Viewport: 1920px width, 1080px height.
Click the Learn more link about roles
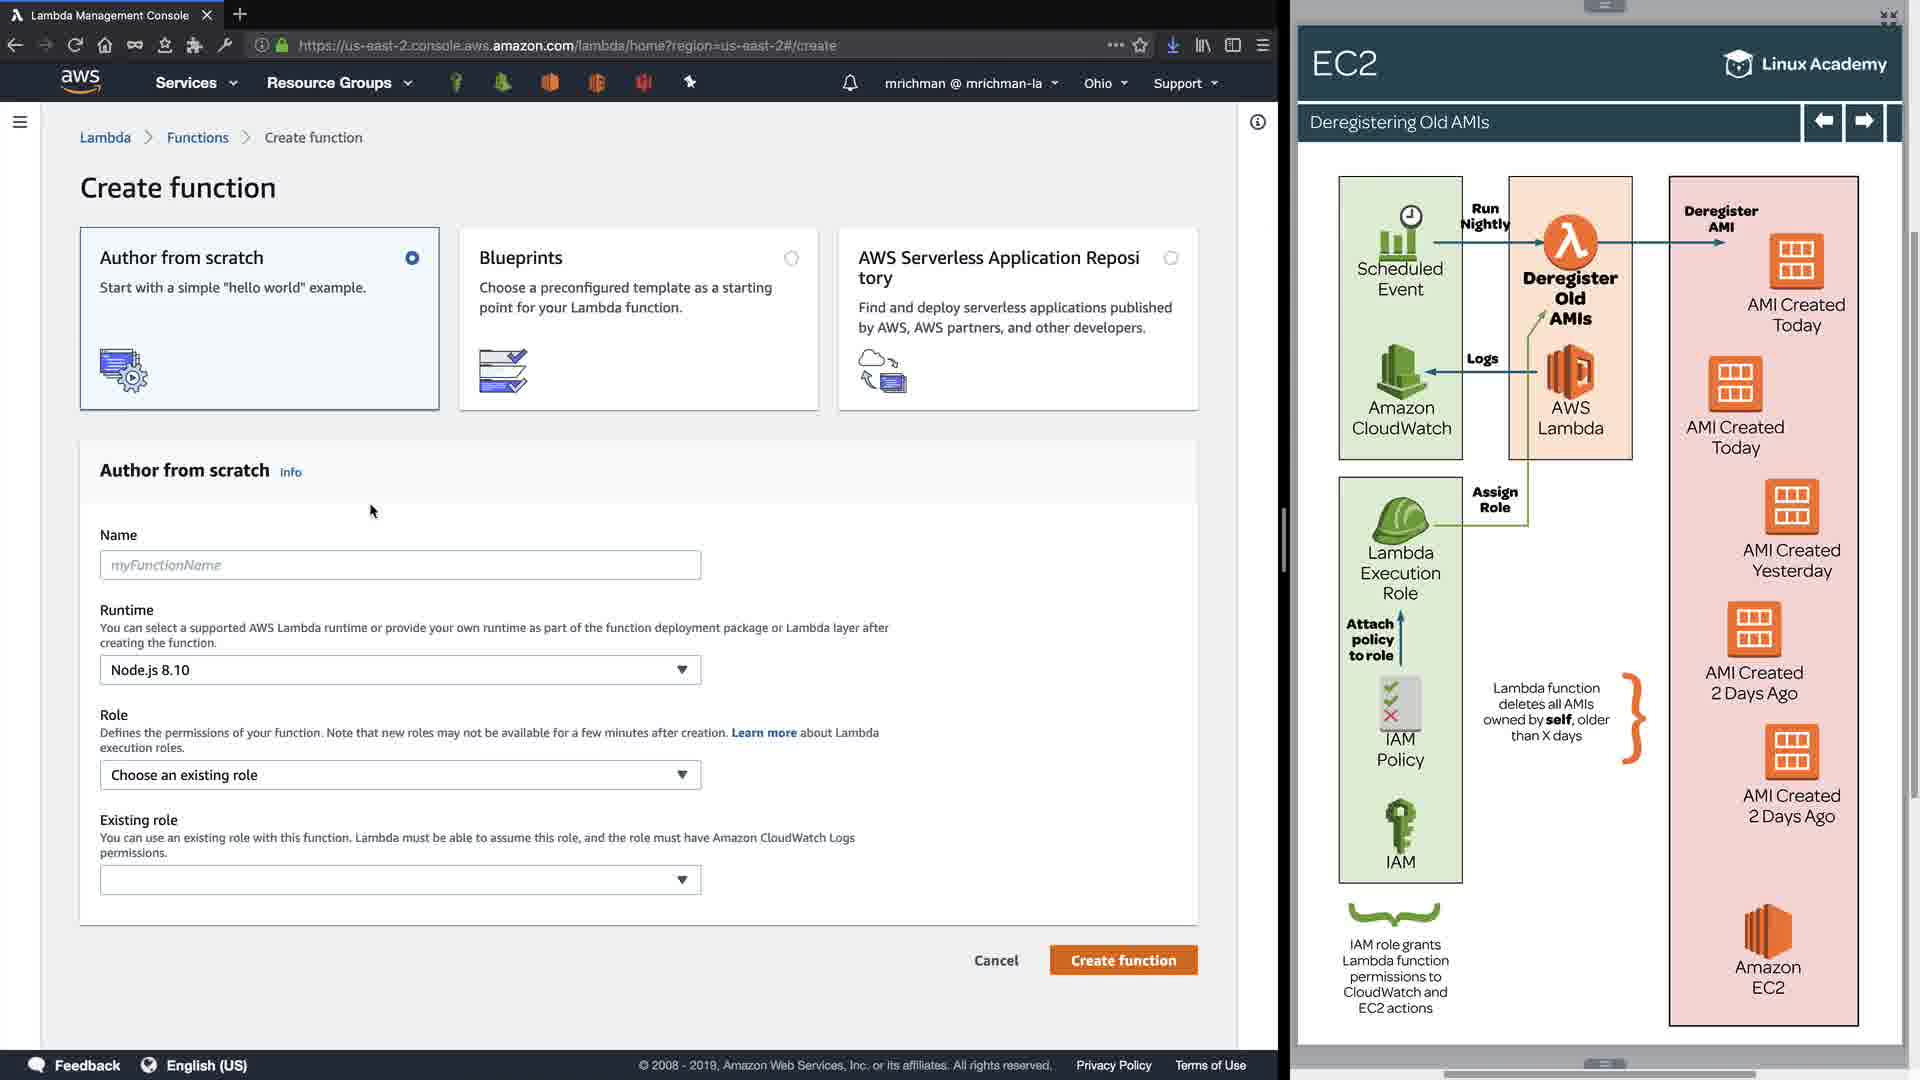click(x=764, y=733)
